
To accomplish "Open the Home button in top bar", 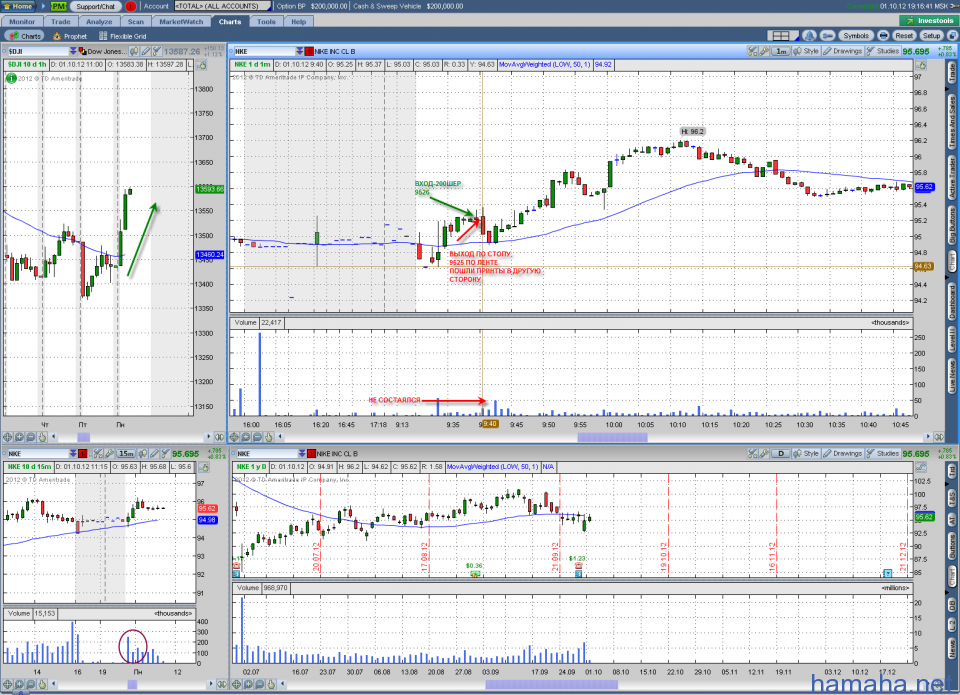I will coord(20,6).
